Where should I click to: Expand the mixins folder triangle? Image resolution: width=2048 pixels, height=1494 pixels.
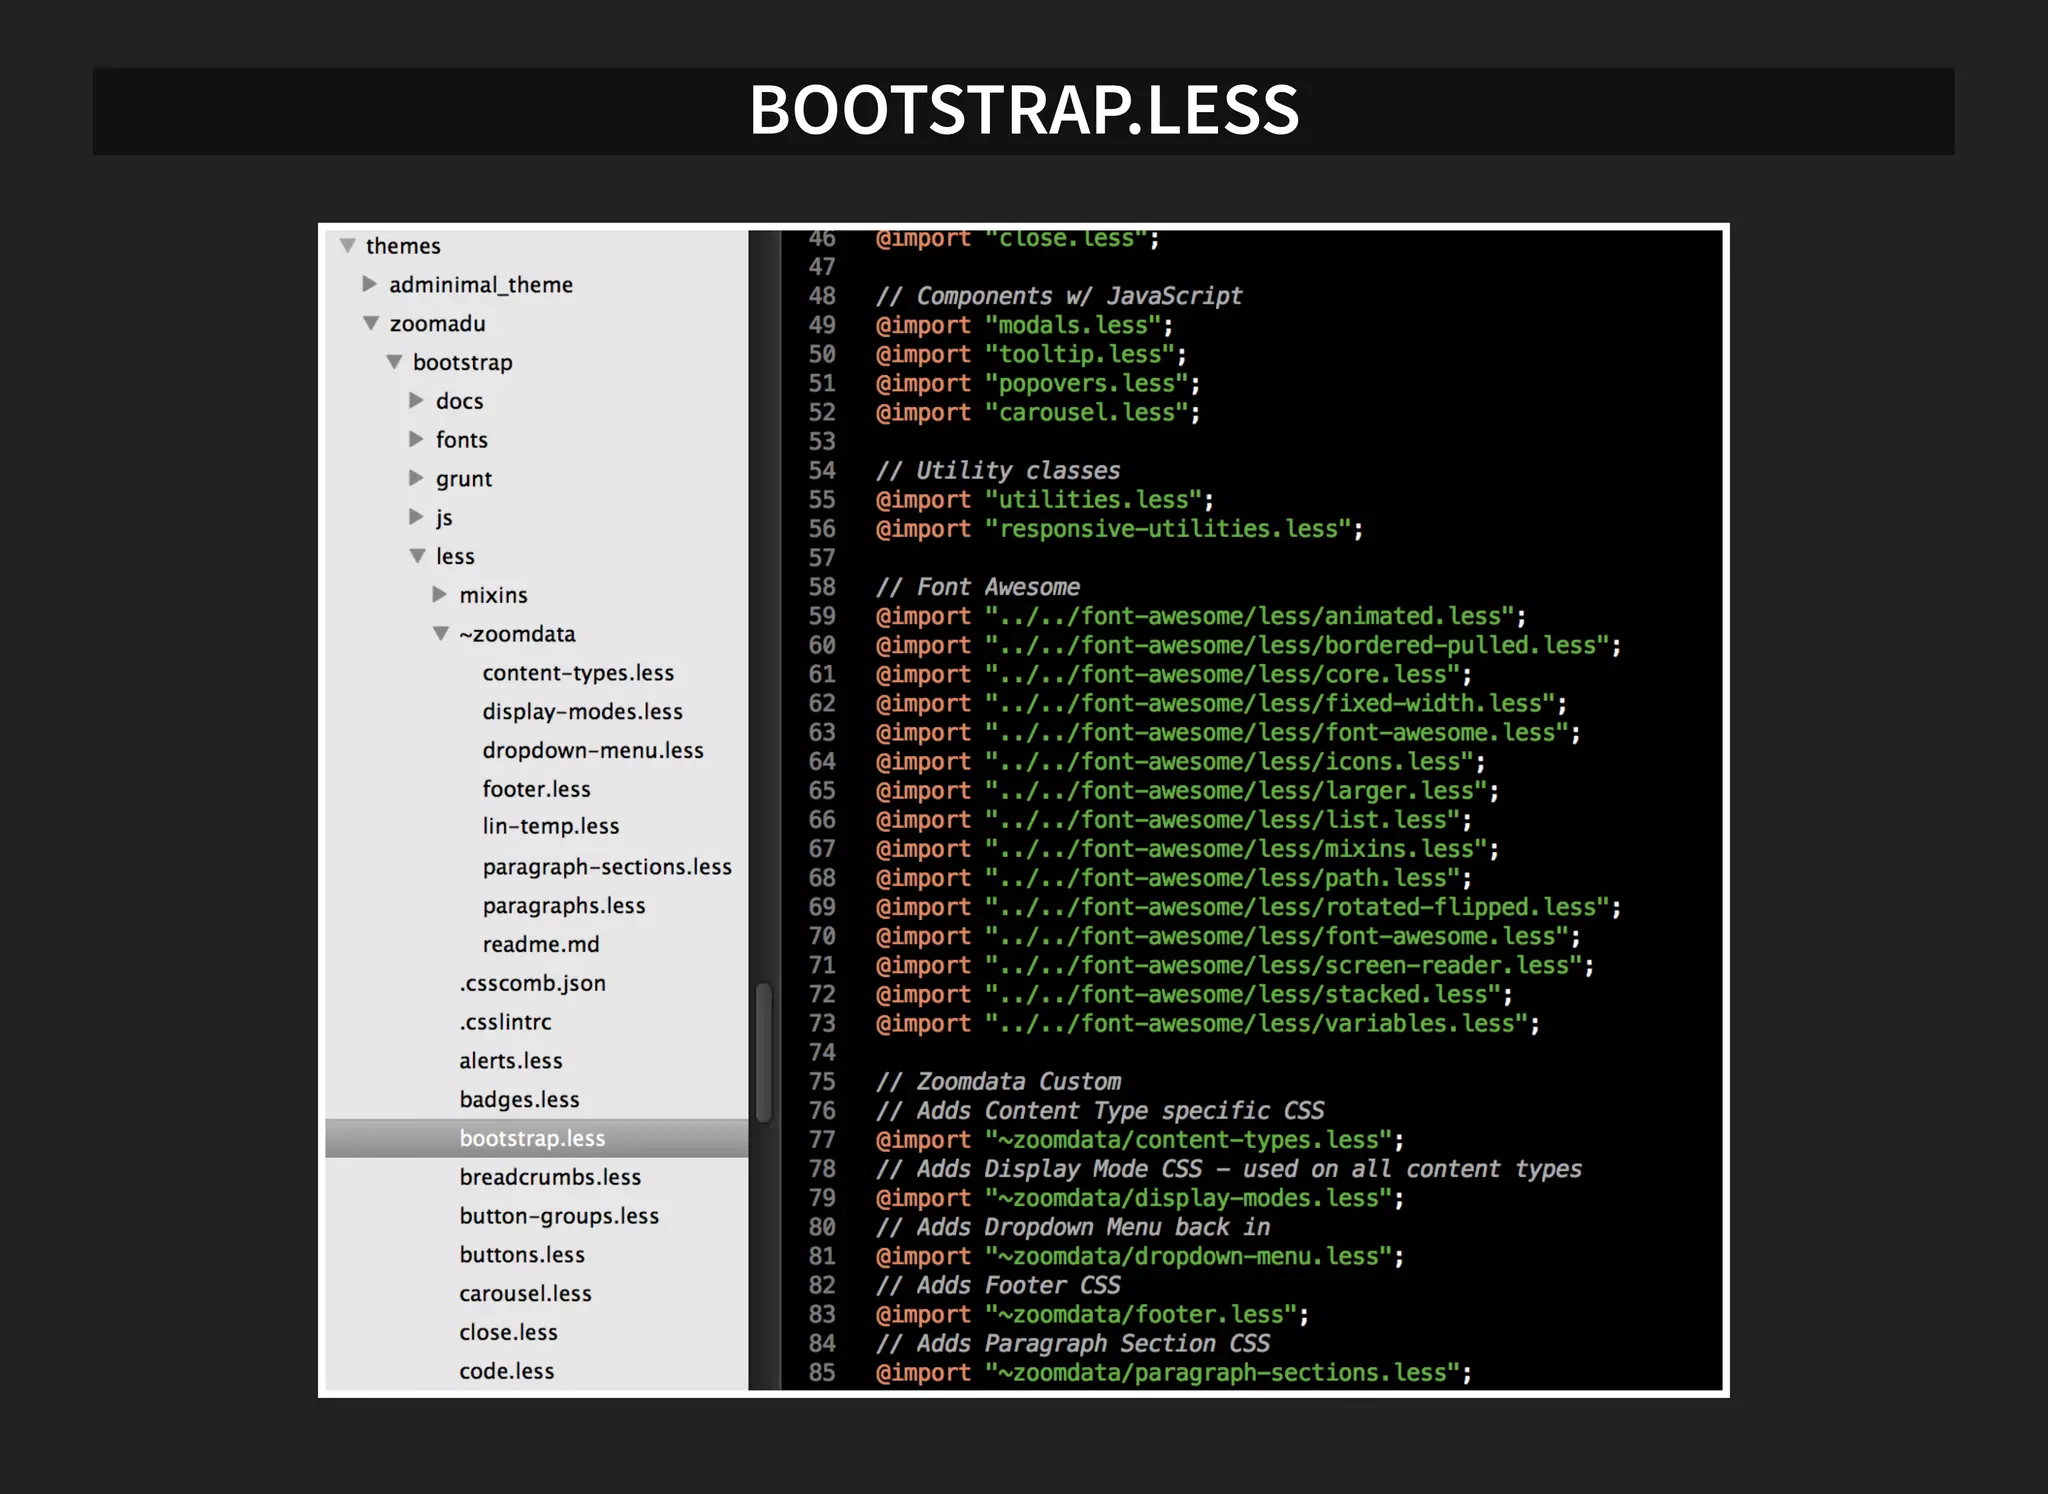(x=439, y=594)
